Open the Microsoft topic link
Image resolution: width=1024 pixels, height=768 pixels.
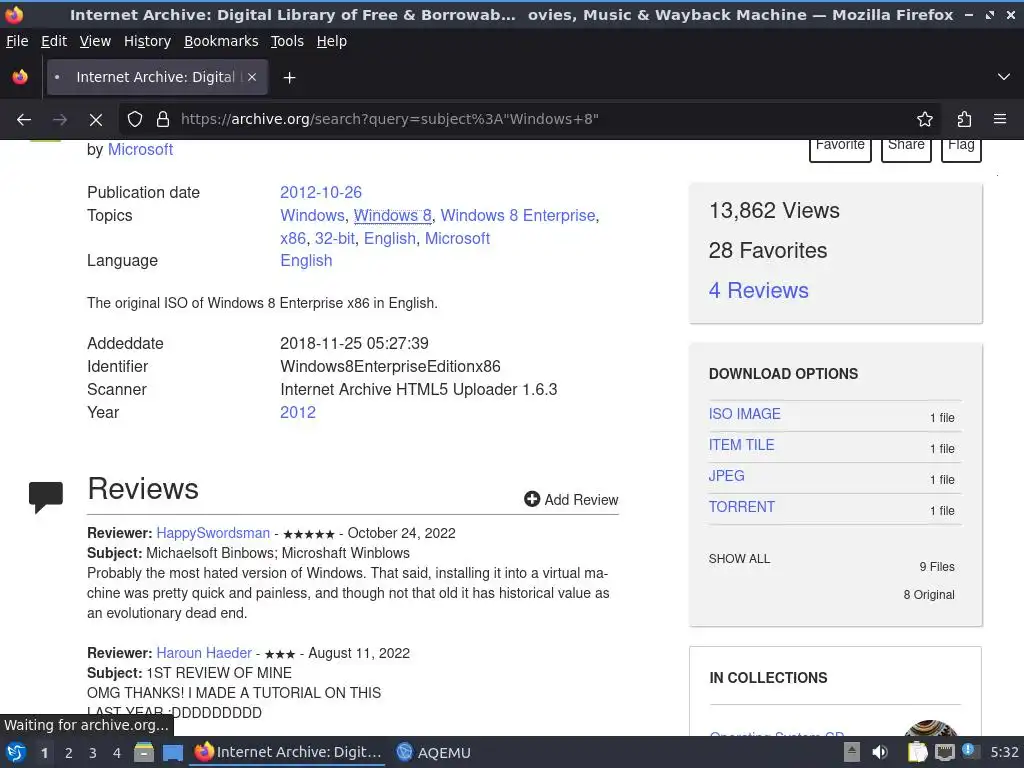(457, 238)
